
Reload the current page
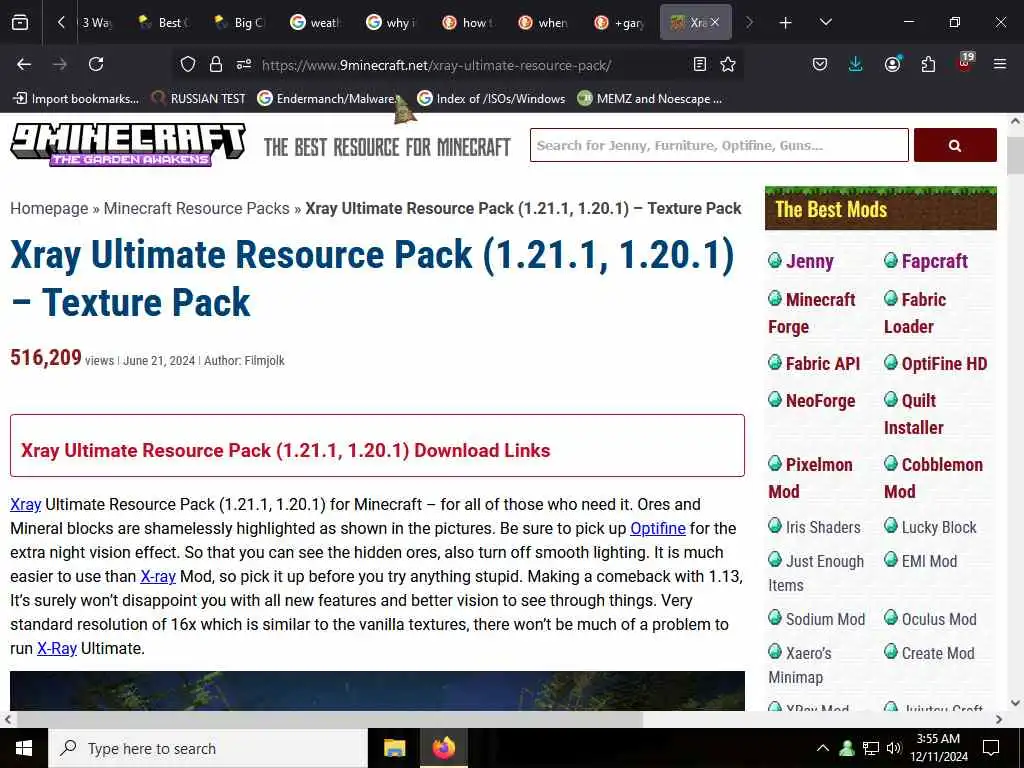click(x=96, y=64)
